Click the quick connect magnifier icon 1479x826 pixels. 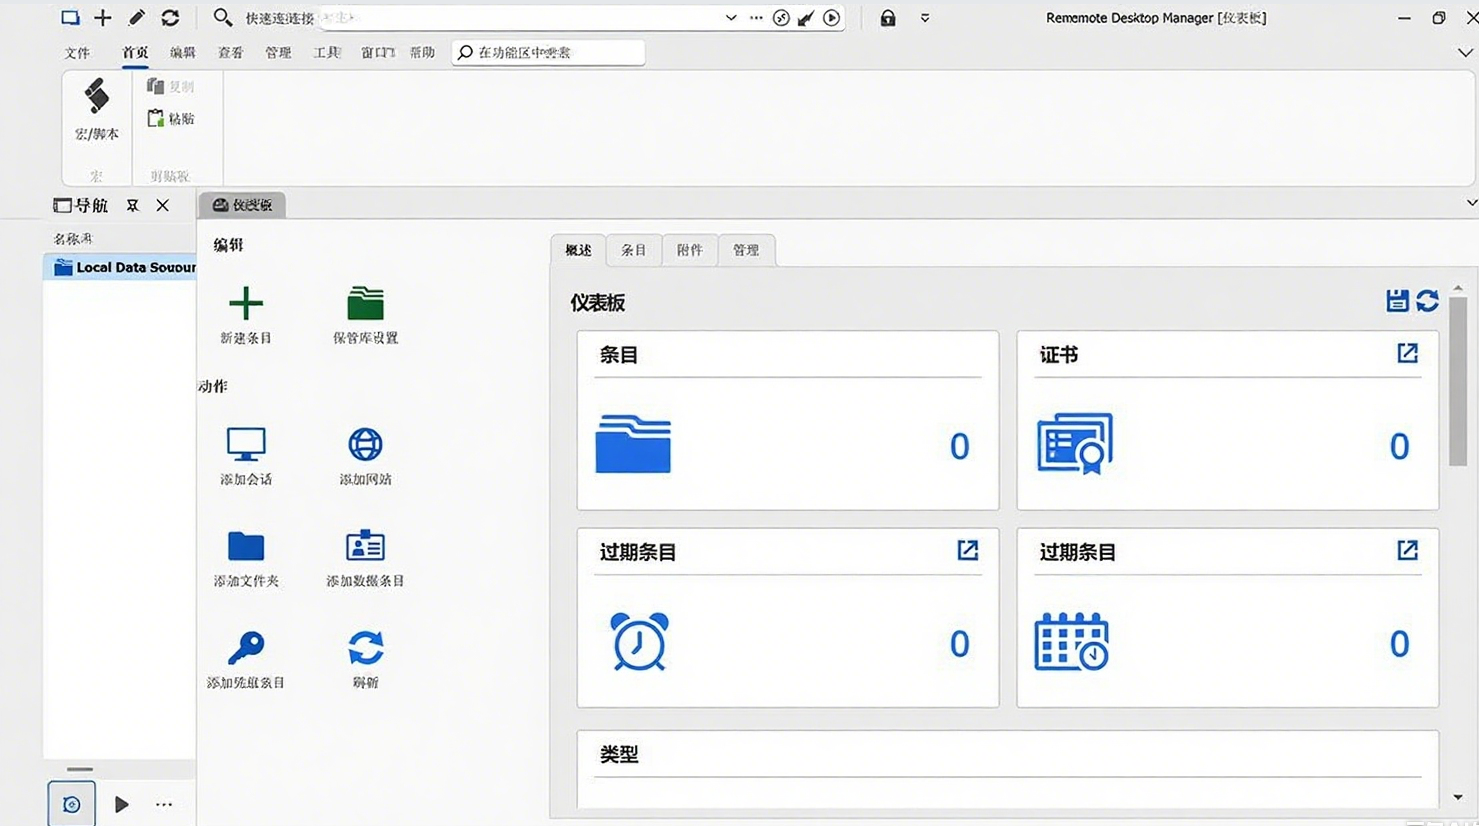coord(223,17)
